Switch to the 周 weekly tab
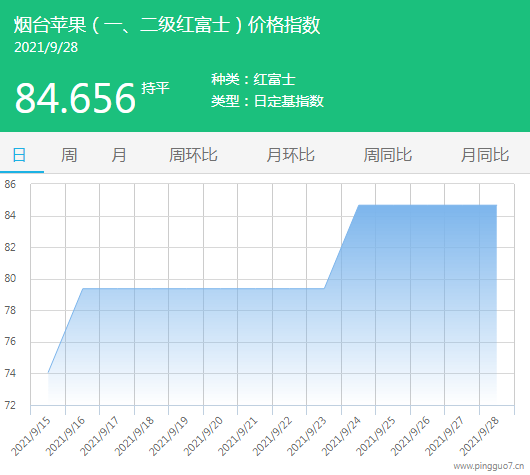Image resolution: width=530 pixels, height=475 pixels. (x=69, y=155)
